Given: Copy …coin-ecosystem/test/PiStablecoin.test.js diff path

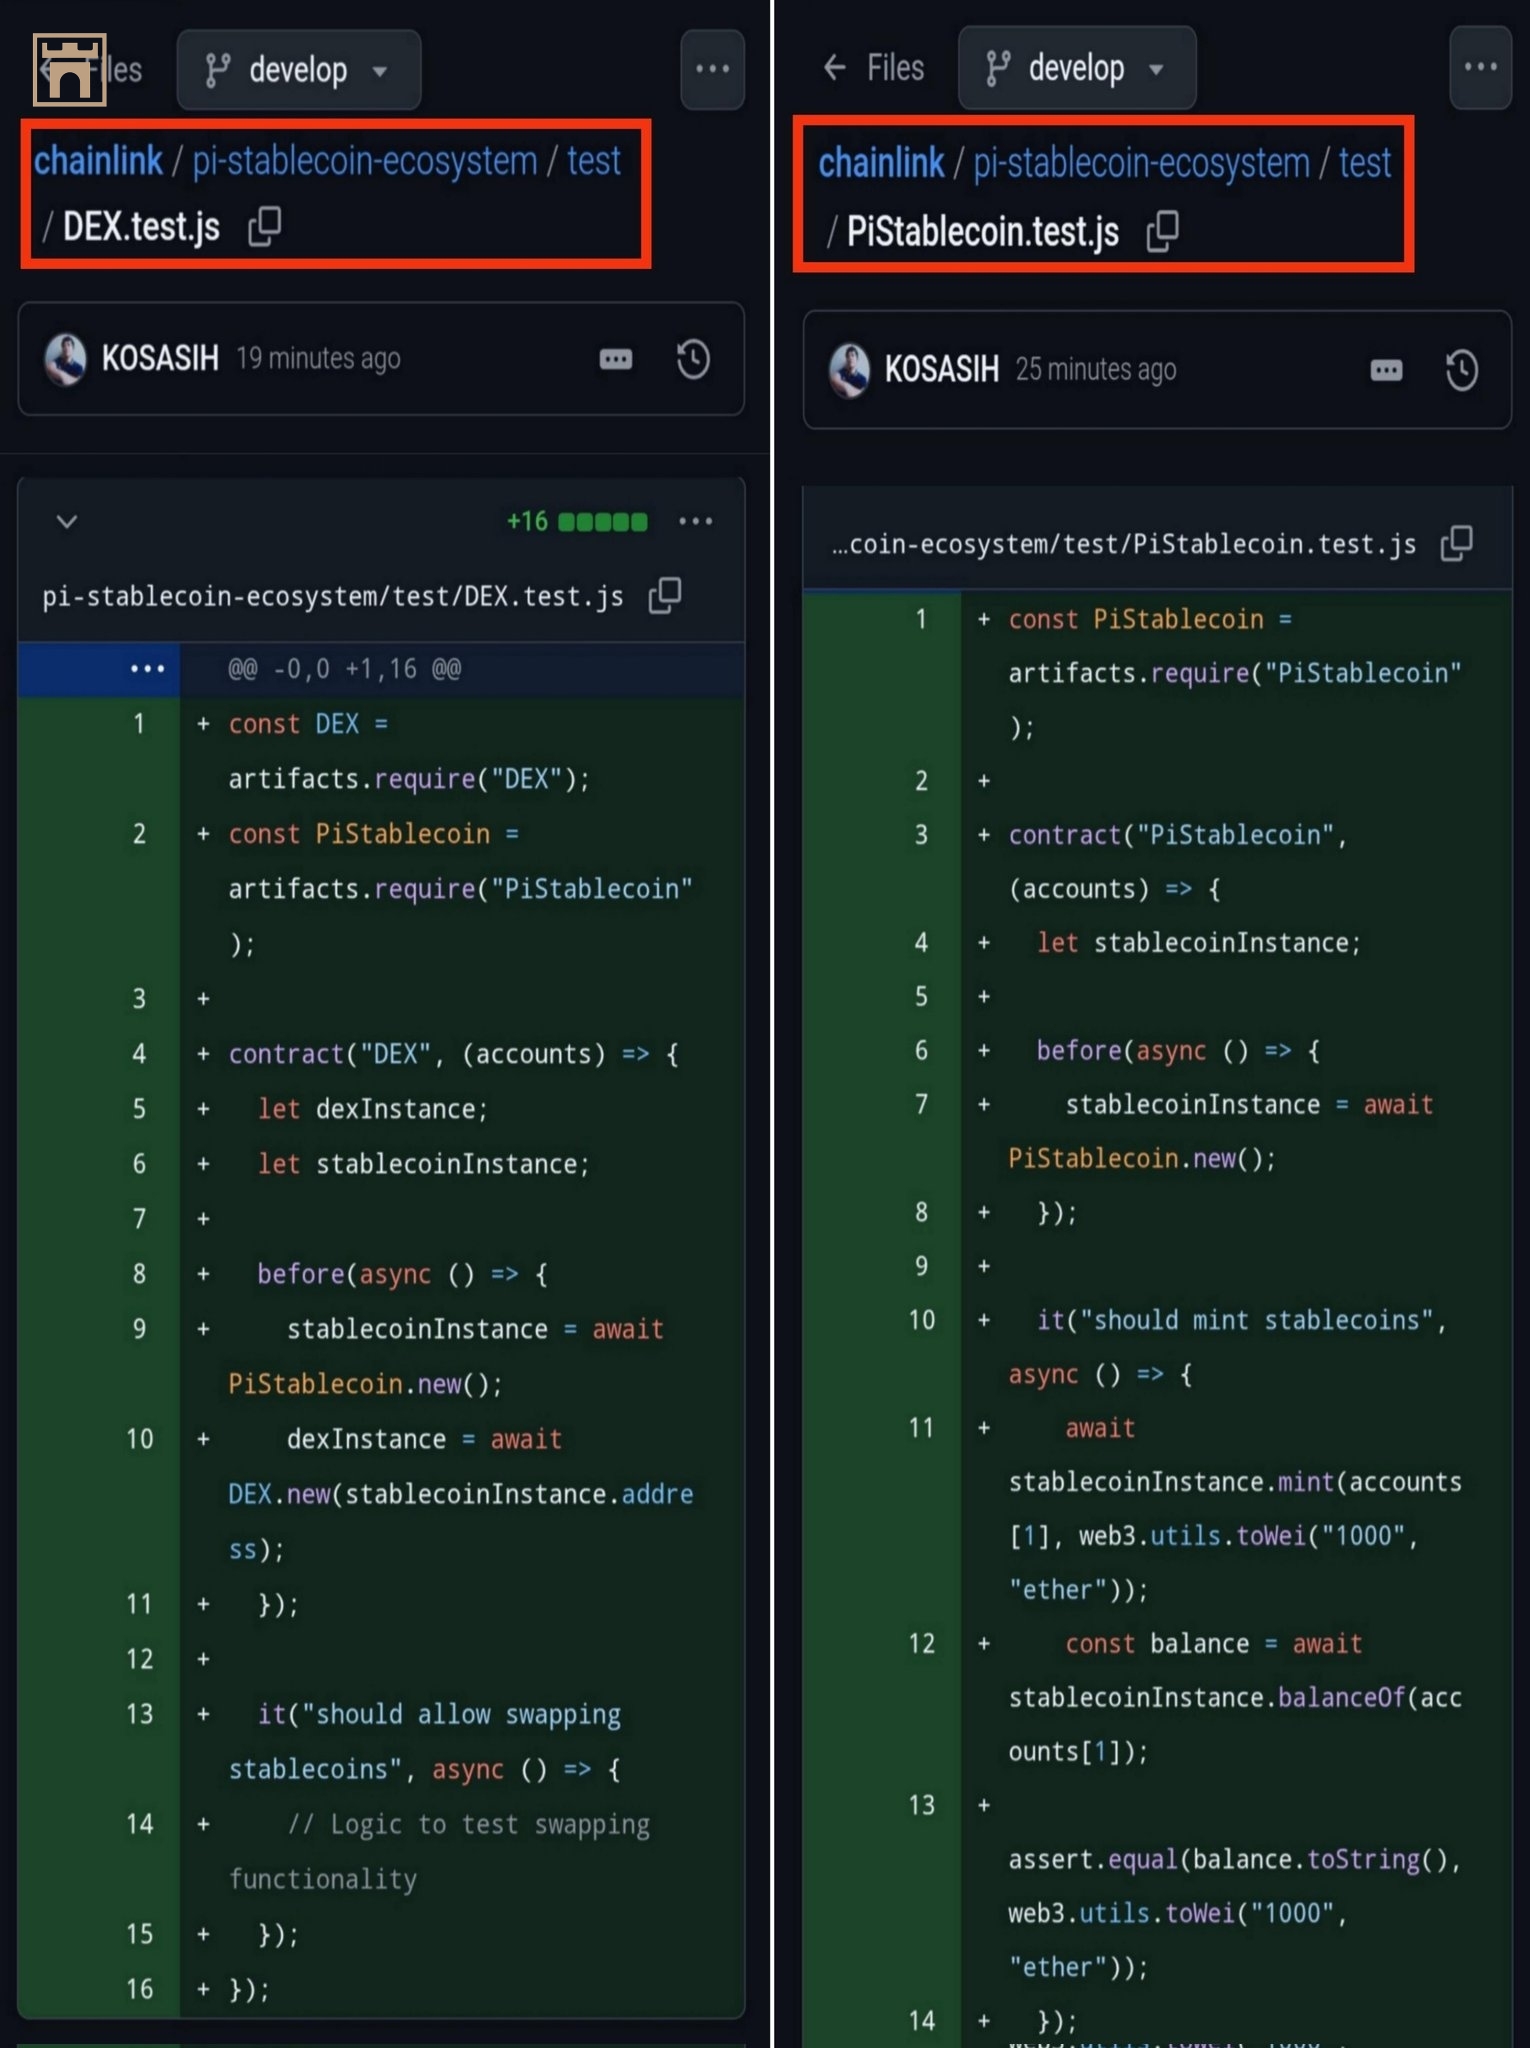Looking at the screenshot, I should (1457, 543).
